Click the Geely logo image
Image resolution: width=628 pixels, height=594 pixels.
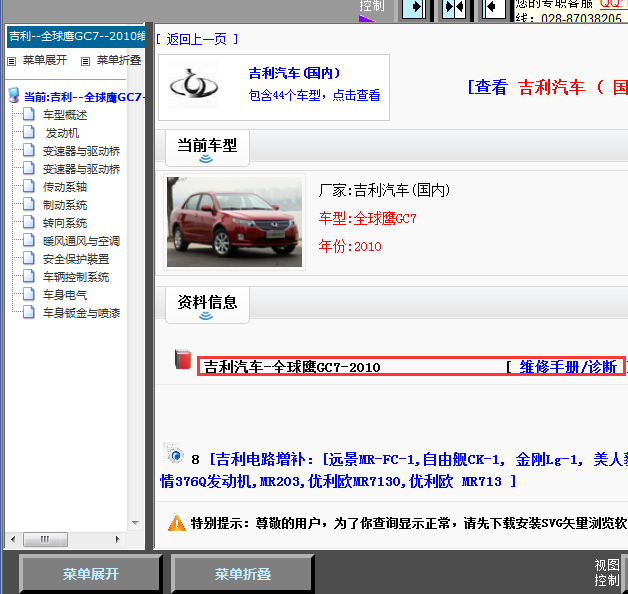click(x=194, y=85)
